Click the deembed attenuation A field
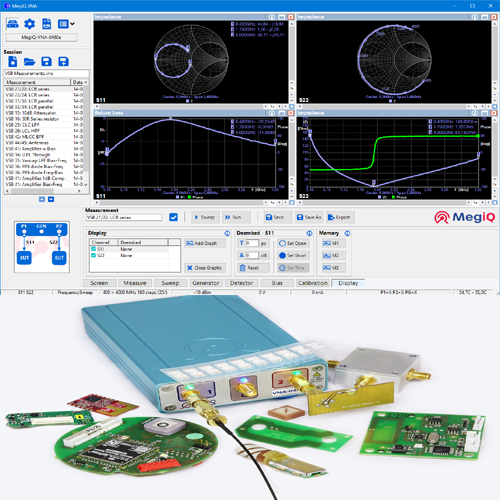Screen dimensions: 500x500 tap(252, 255)
